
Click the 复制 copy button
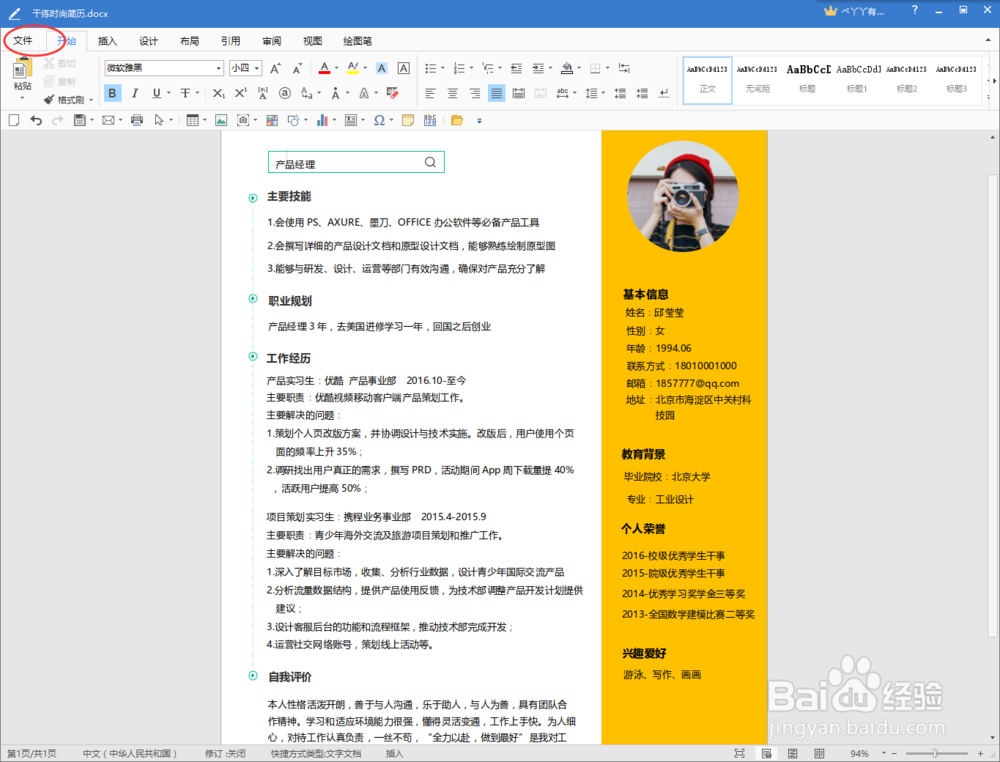coord(59,82)
